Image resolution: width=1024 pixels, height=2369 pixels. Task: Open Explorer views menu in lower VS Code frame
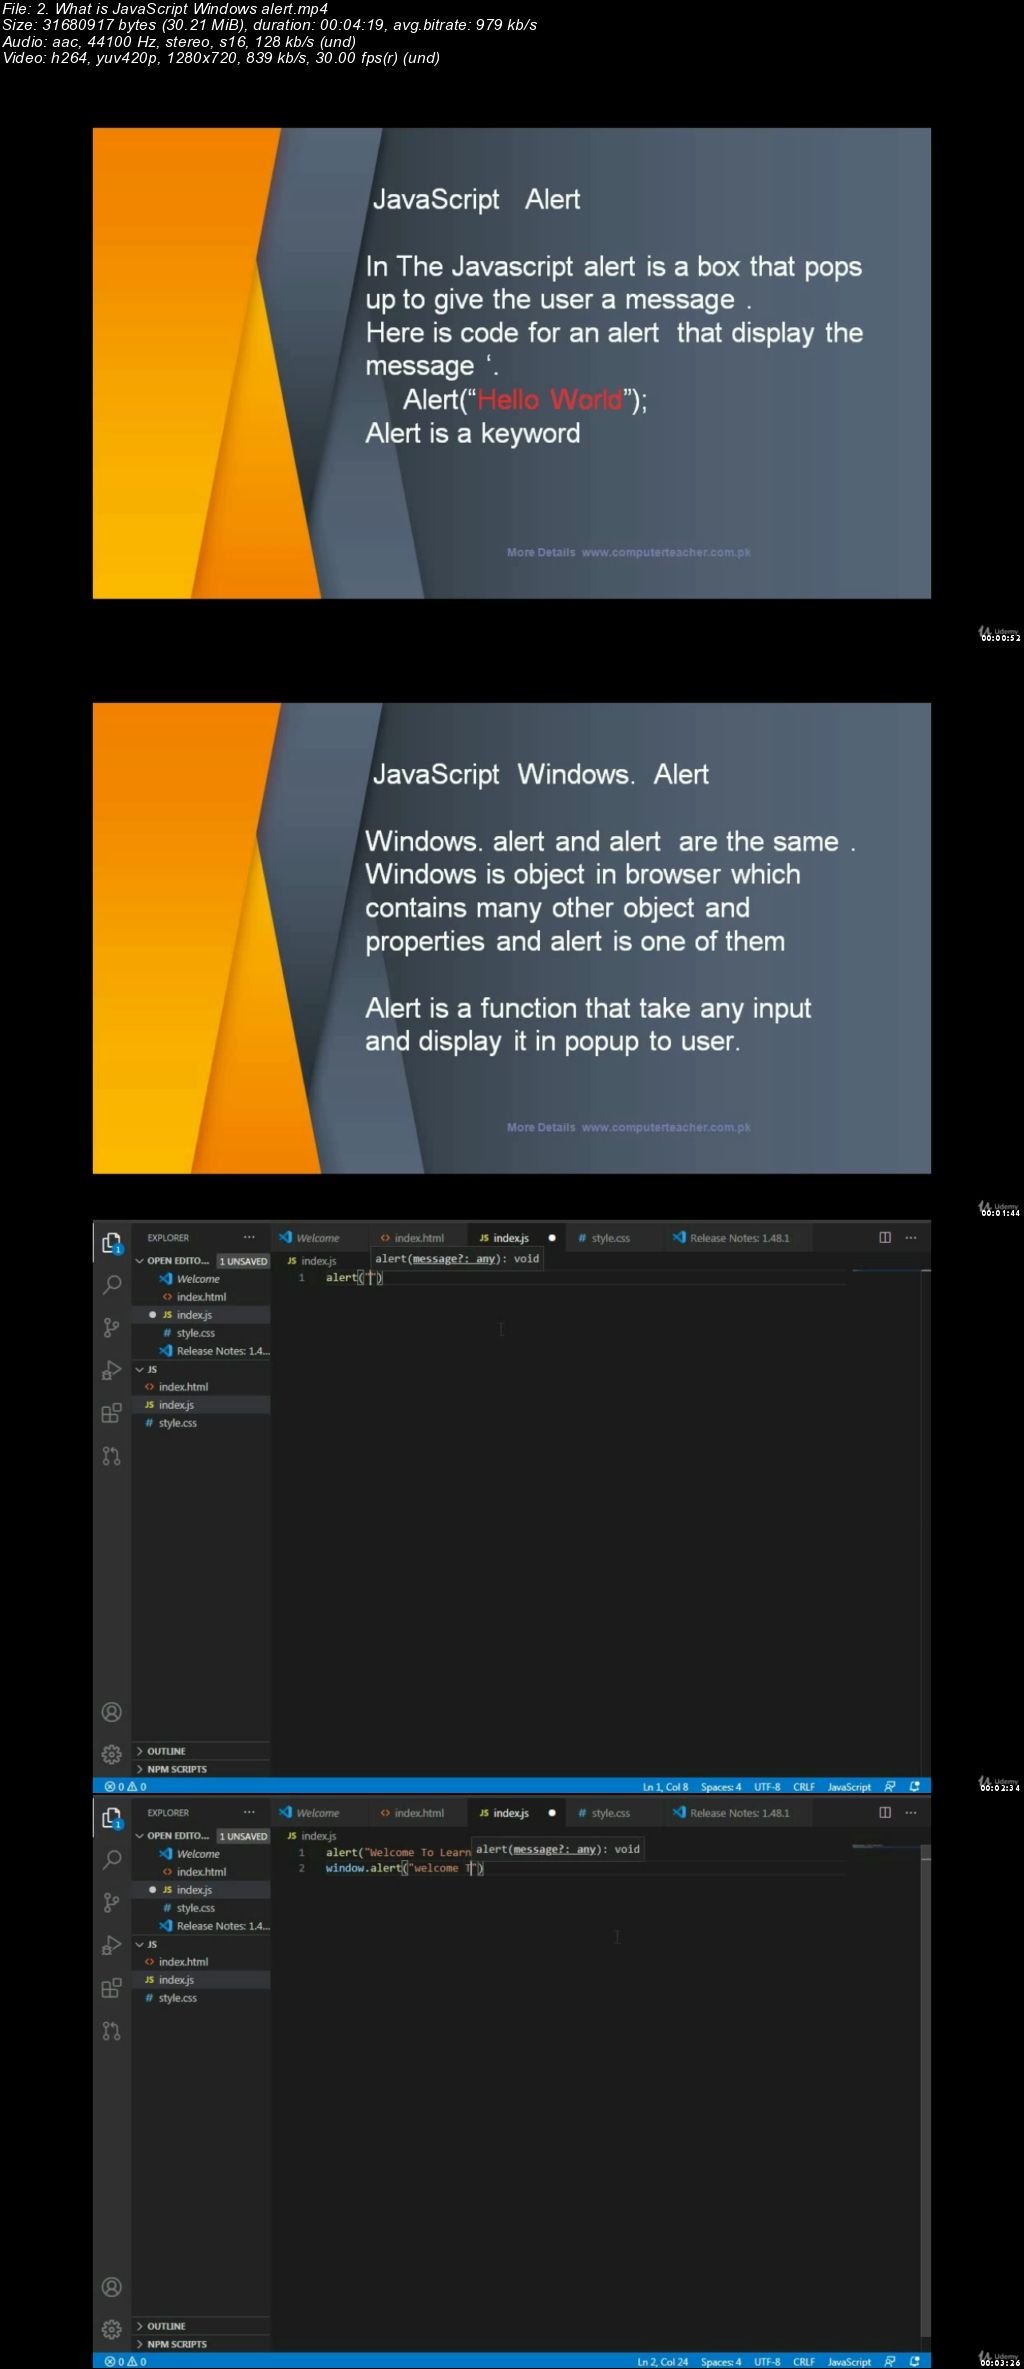click(249, 1812)
